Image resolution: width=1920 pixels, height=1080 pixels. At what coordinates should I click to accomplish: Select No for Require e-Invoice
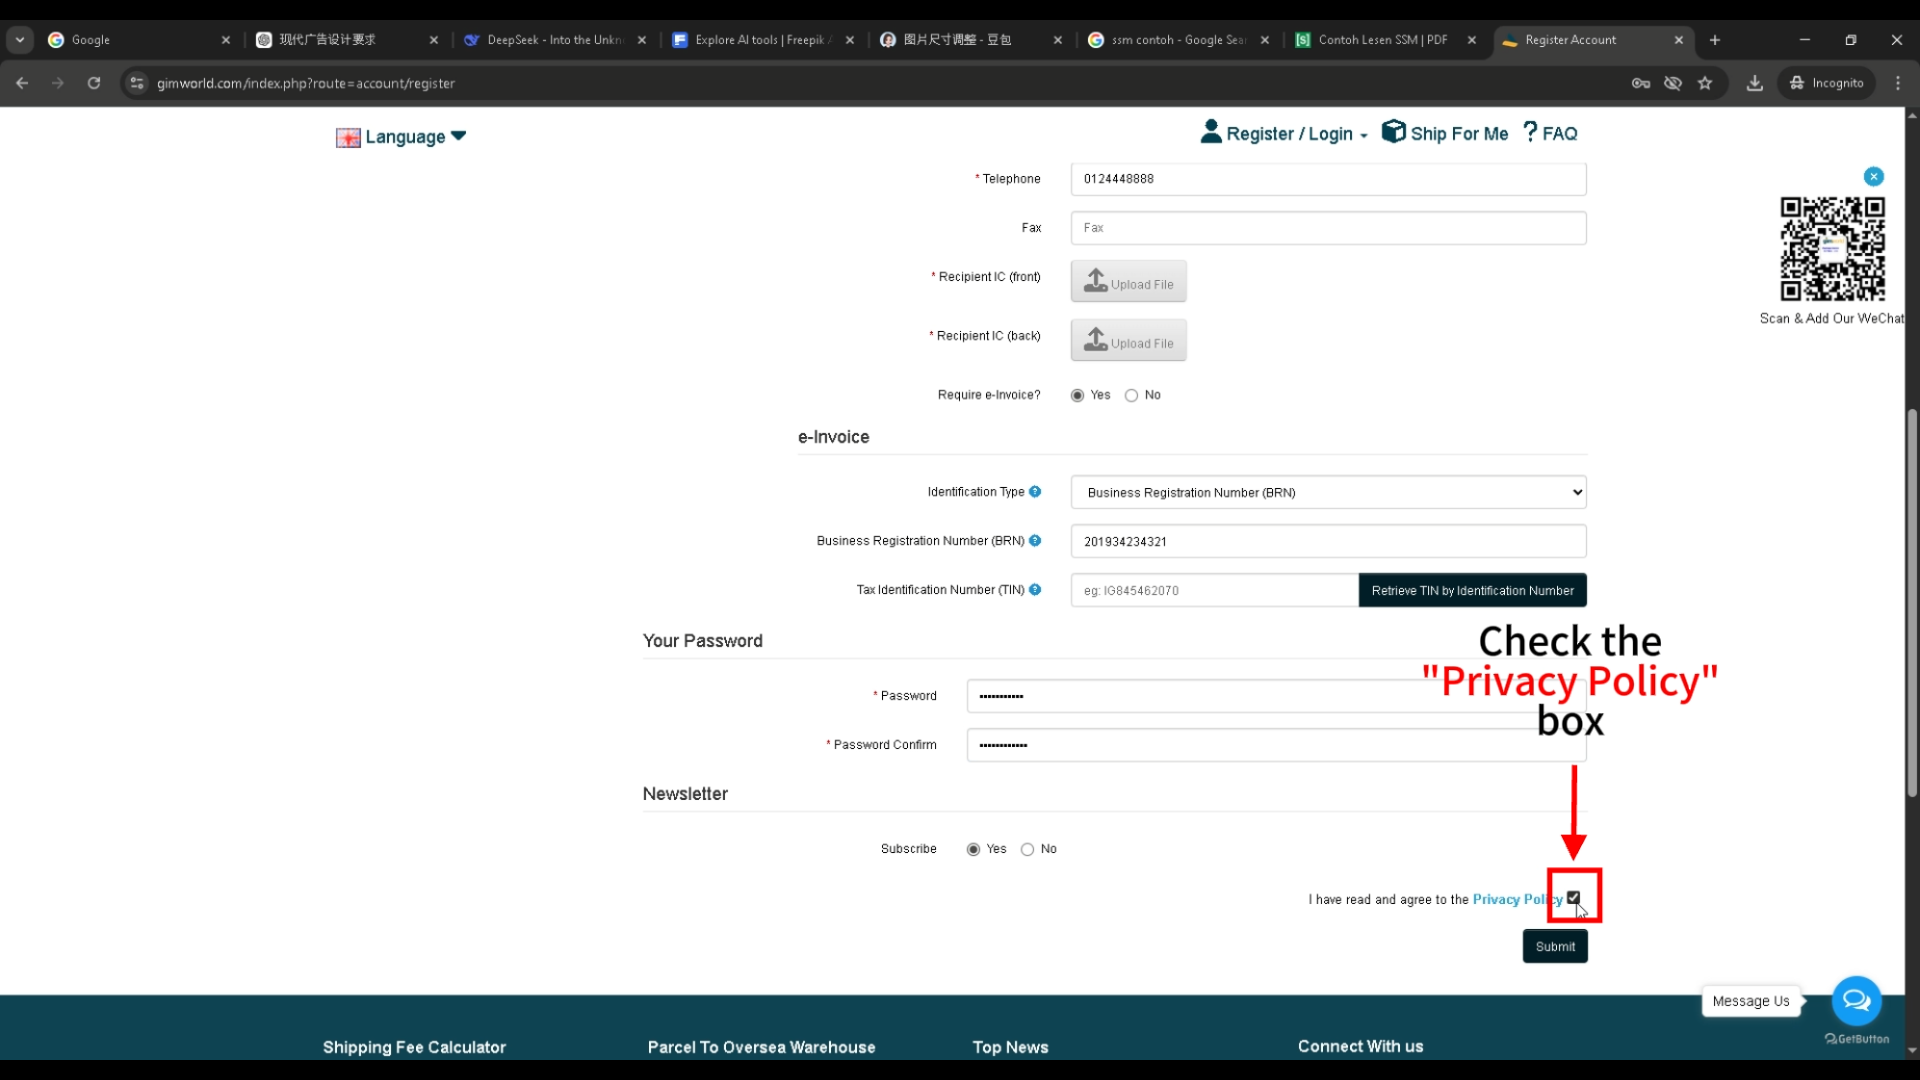(x=1130, y=395)
